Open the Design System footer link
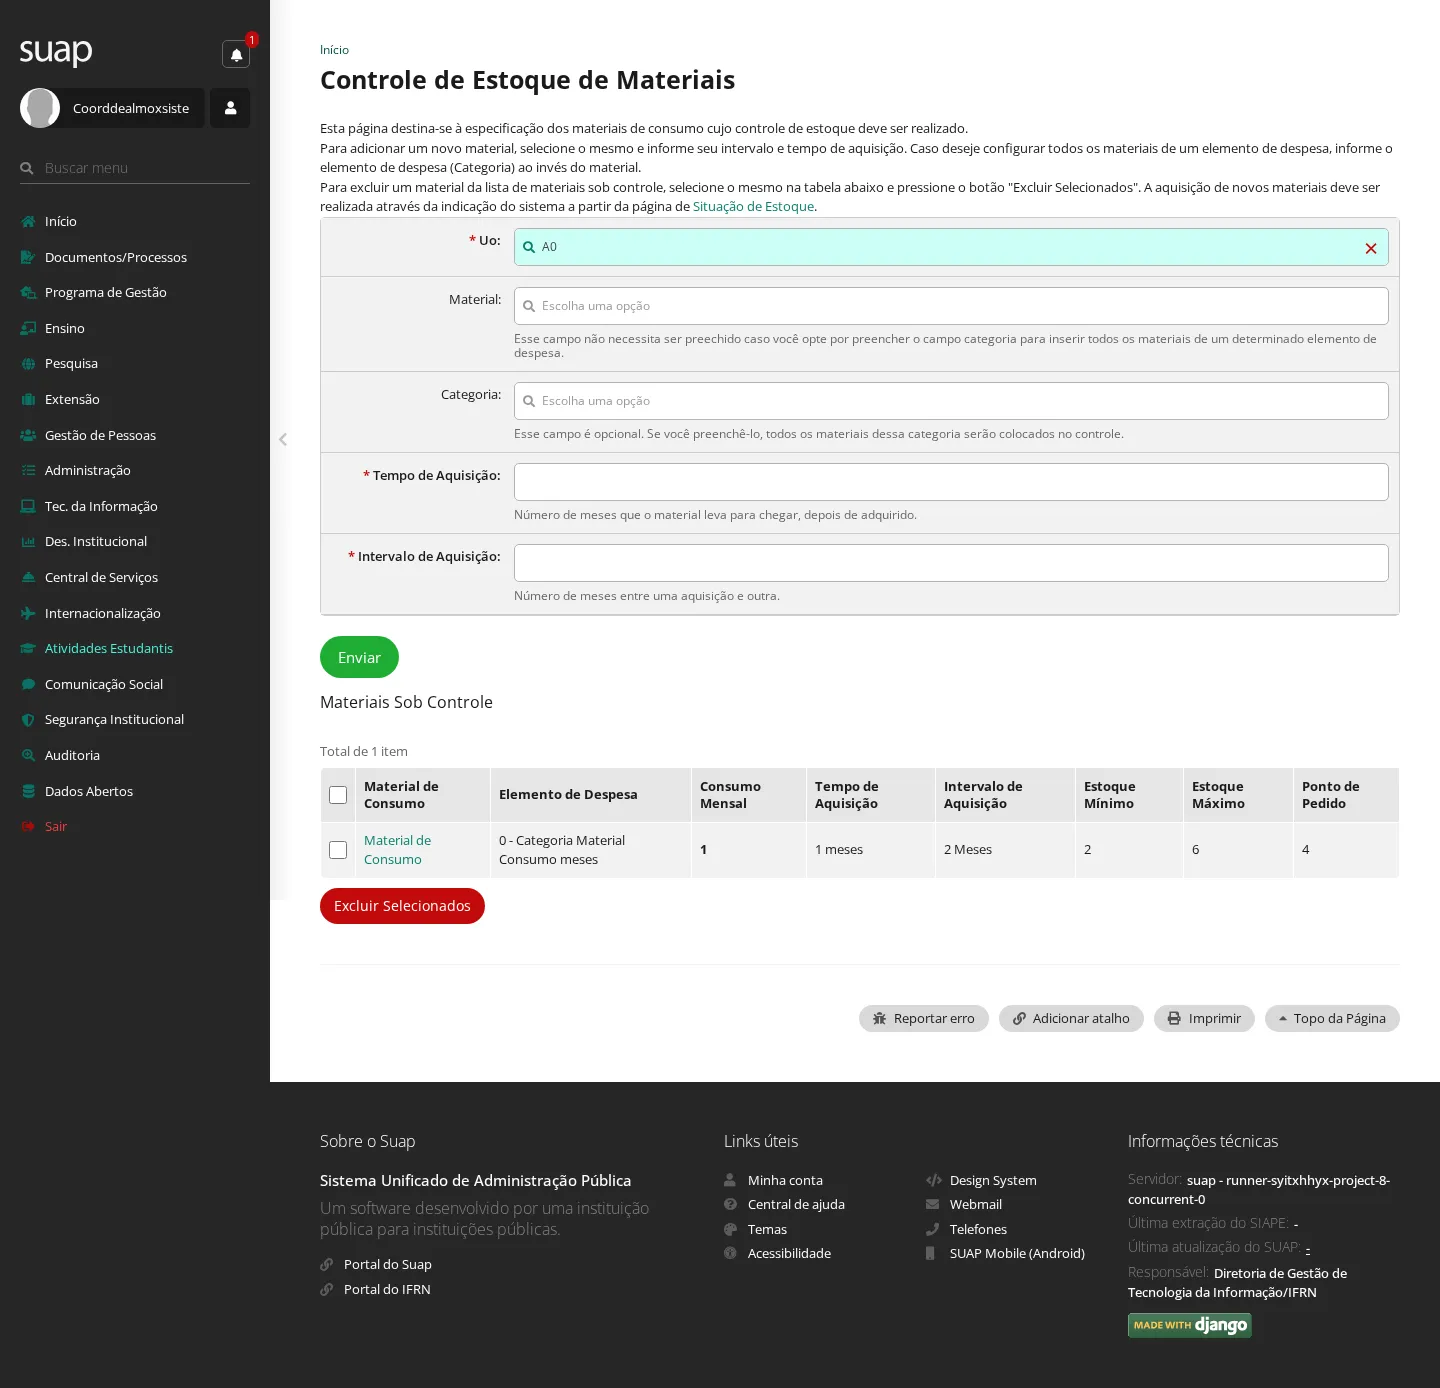This screenshot has height=1388, width=1440. coord(993,1180)
